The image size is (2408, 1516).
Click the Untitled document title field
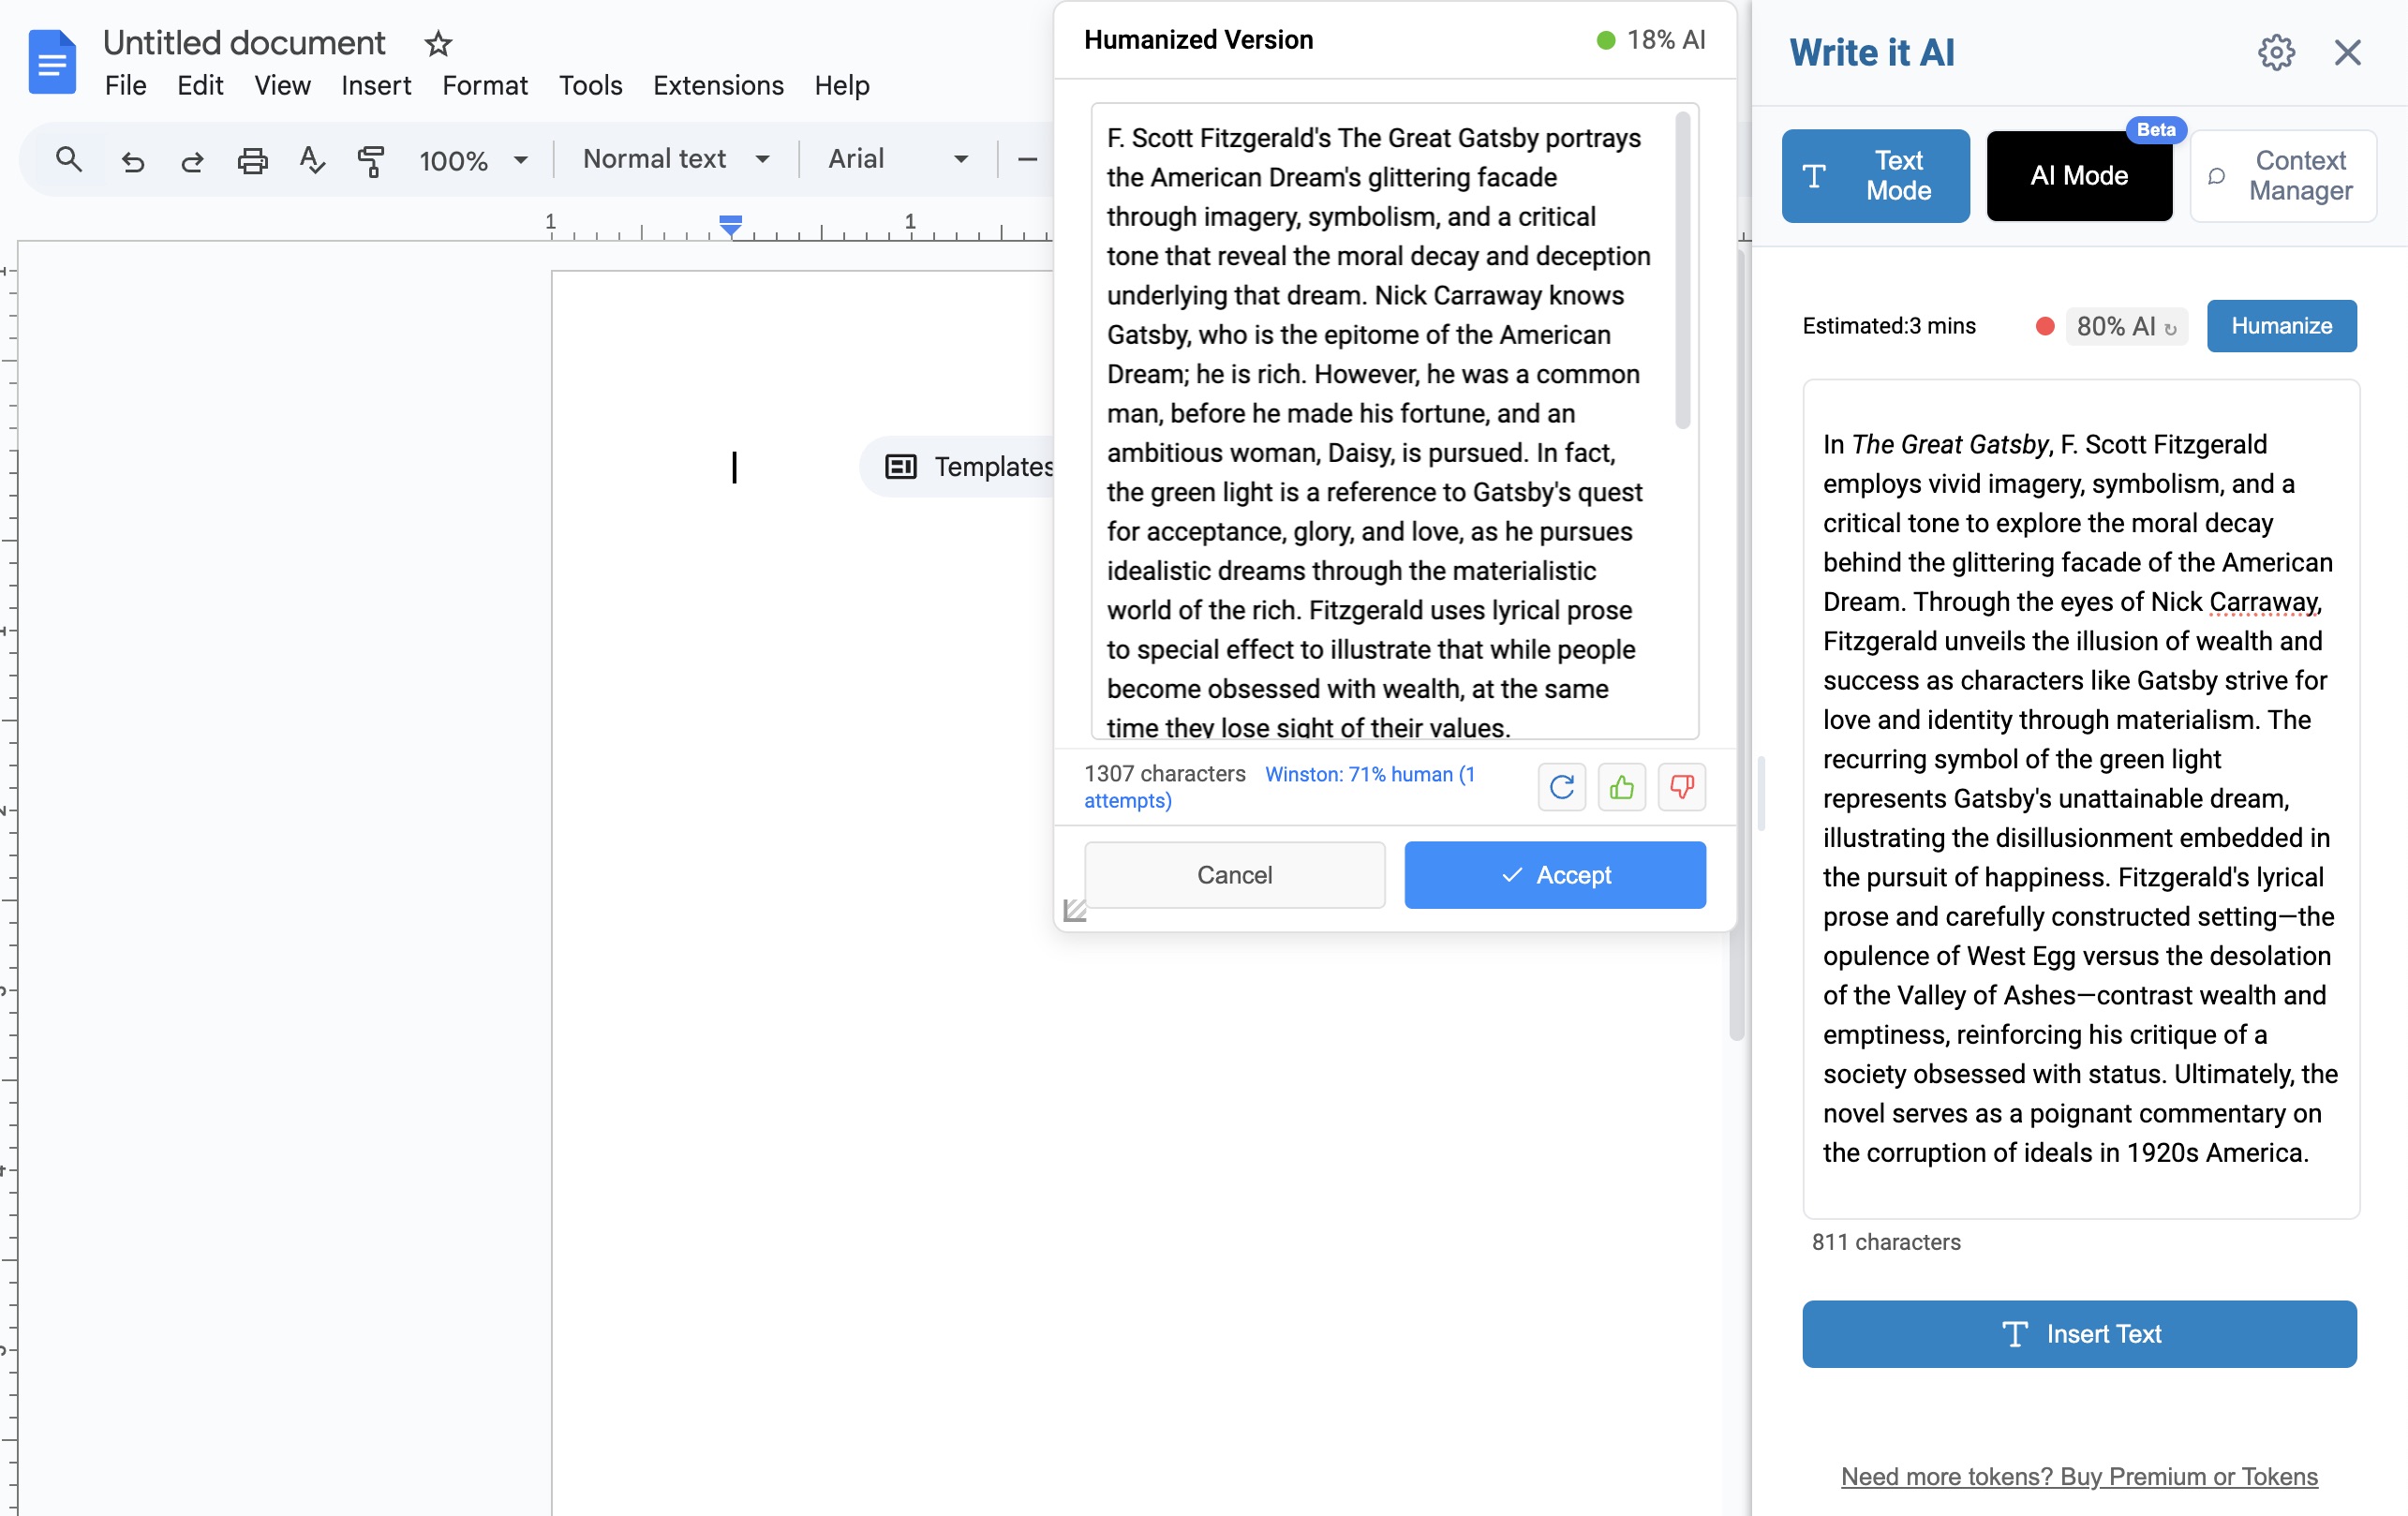[244, 43]
